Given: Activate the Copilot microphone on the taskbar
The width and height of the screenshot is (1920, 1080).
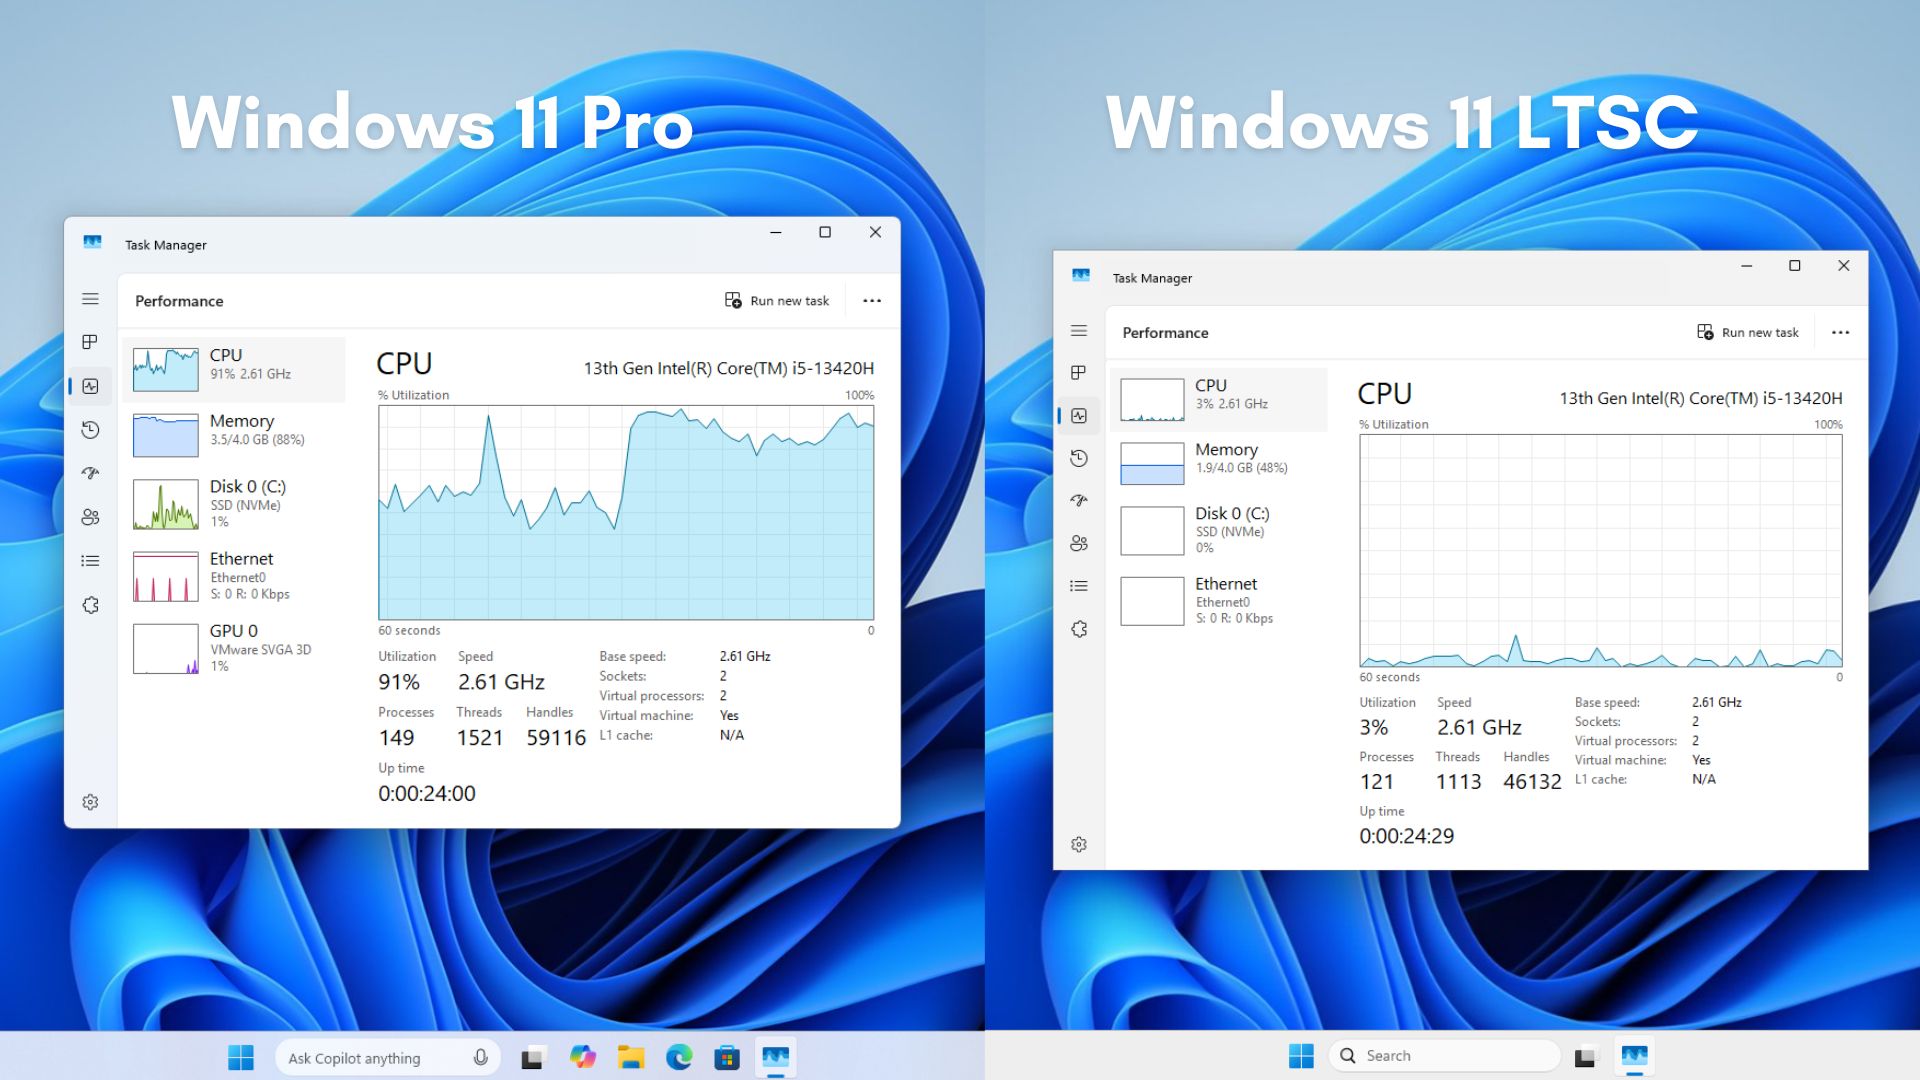Looking at the screenshot, I should pyautogui.click(x=481, y=1057).
